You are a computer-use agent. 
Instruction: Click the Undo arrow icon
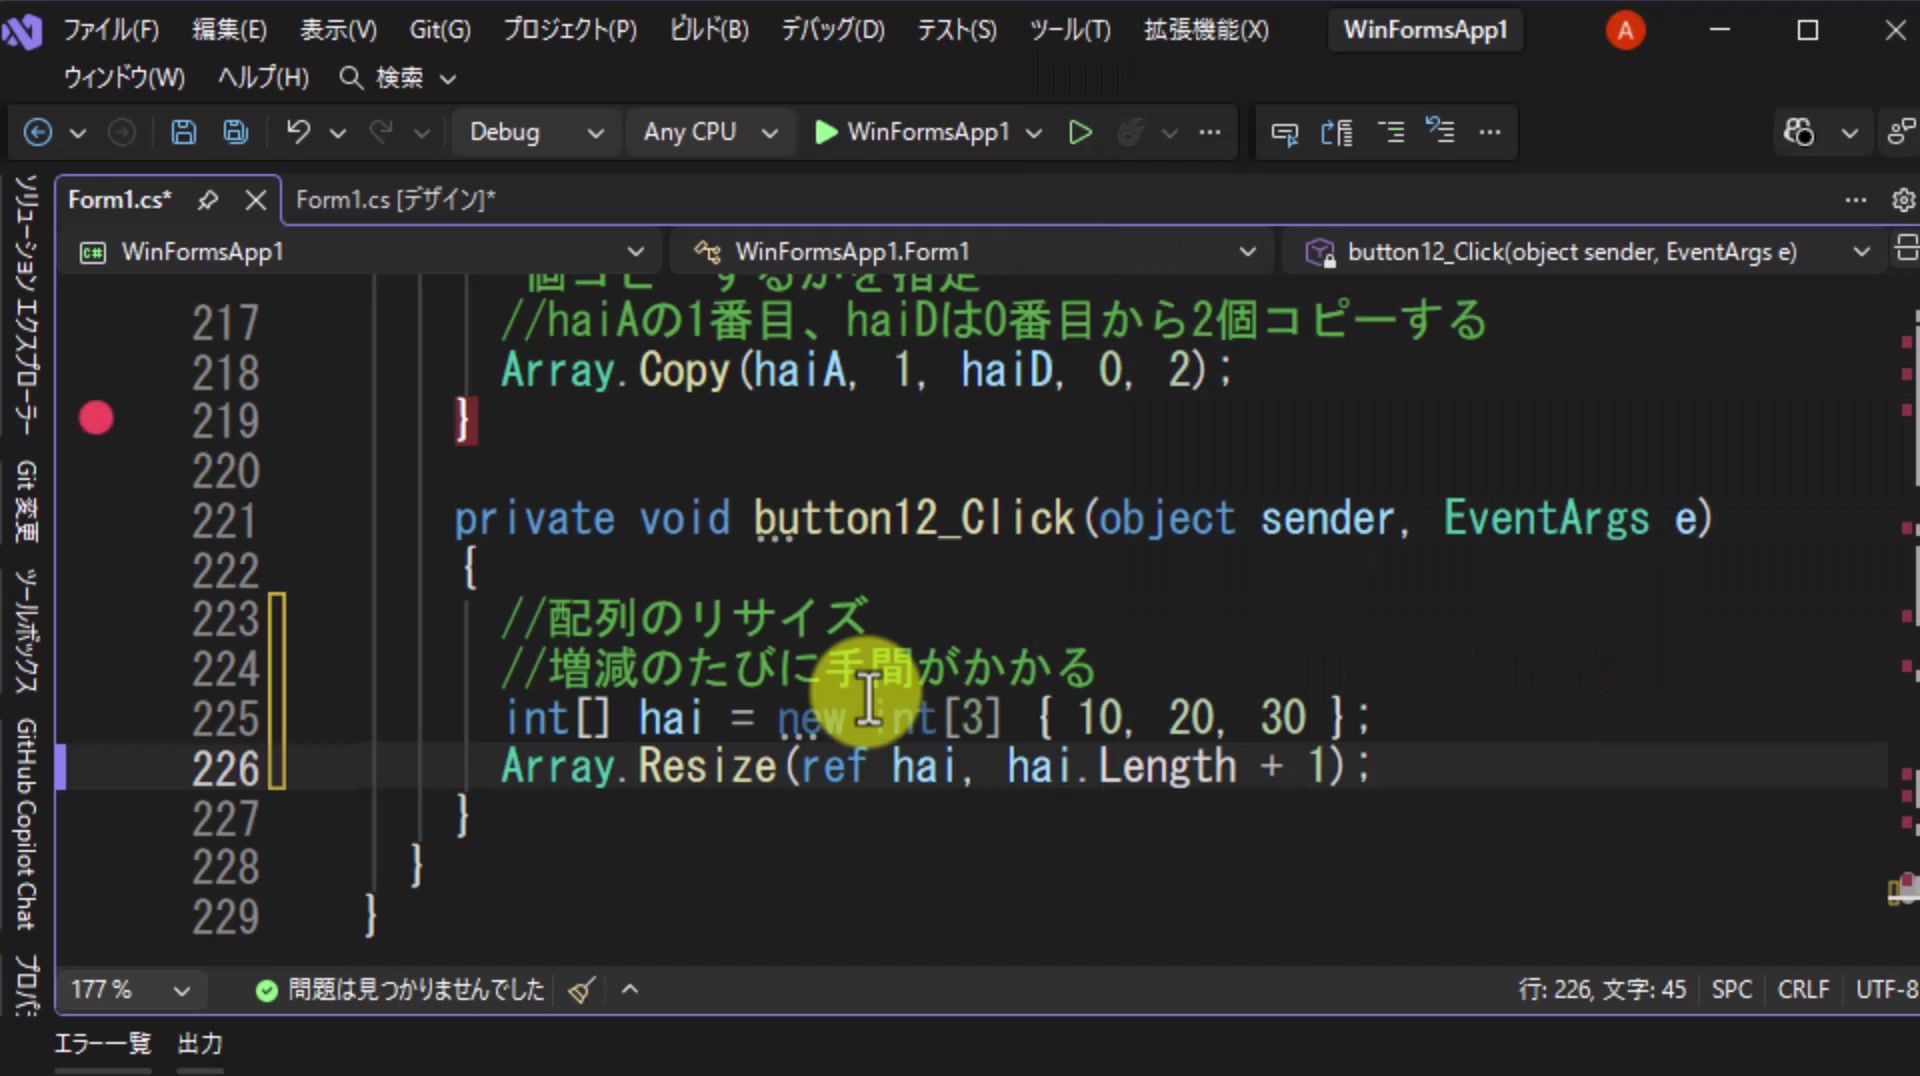tap(298, 132)
